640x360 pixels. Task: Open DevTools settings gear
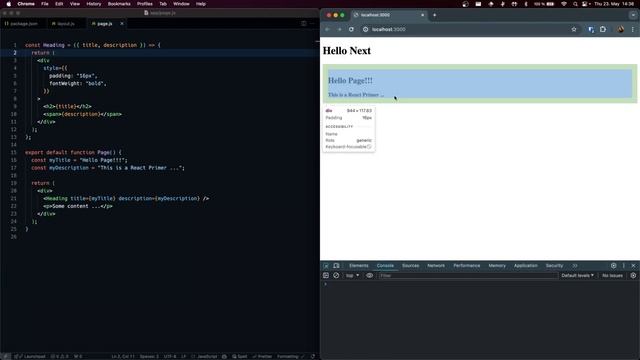(x=613, y=266)
